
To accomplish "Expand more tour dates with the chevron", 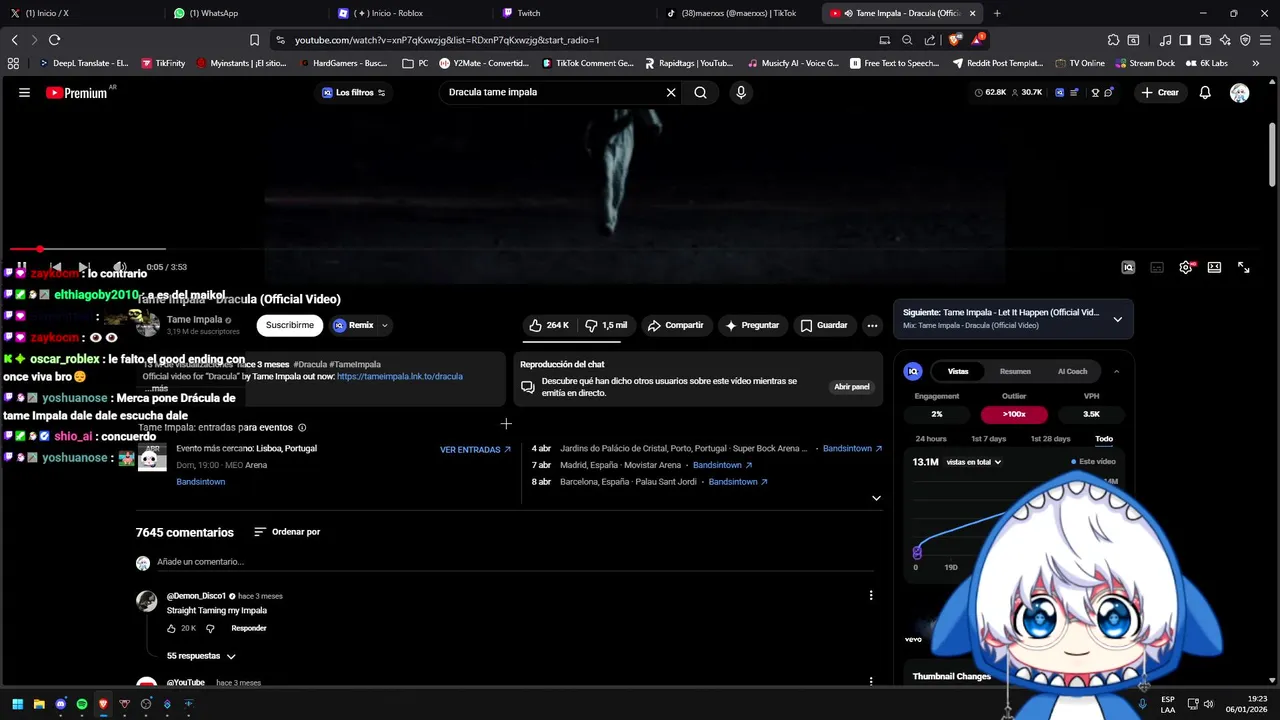I will pyautogui.click(x=876, y=498).
